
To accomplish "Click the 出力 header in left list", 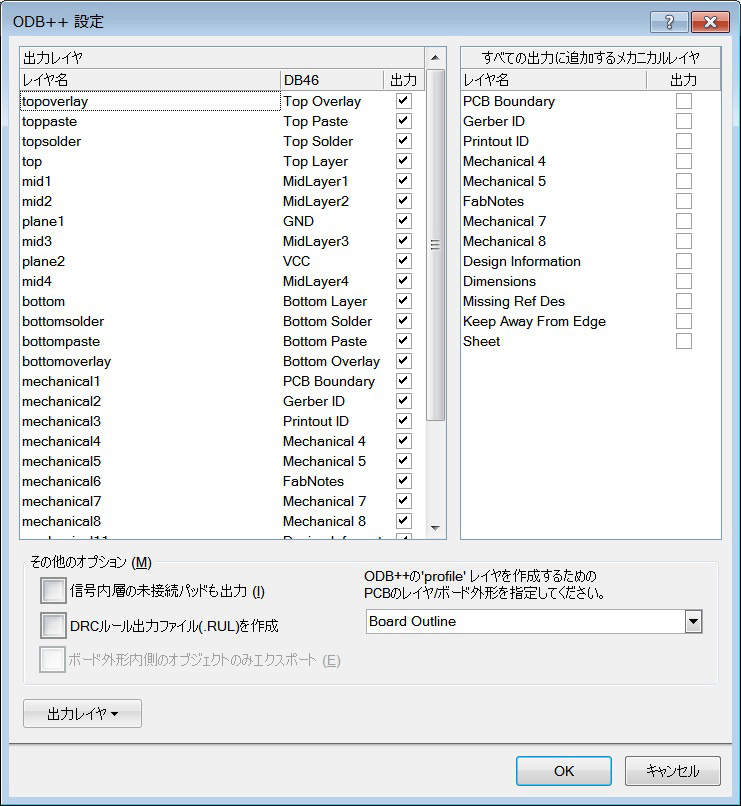I will pyautogui.click(x=404, y=80).
